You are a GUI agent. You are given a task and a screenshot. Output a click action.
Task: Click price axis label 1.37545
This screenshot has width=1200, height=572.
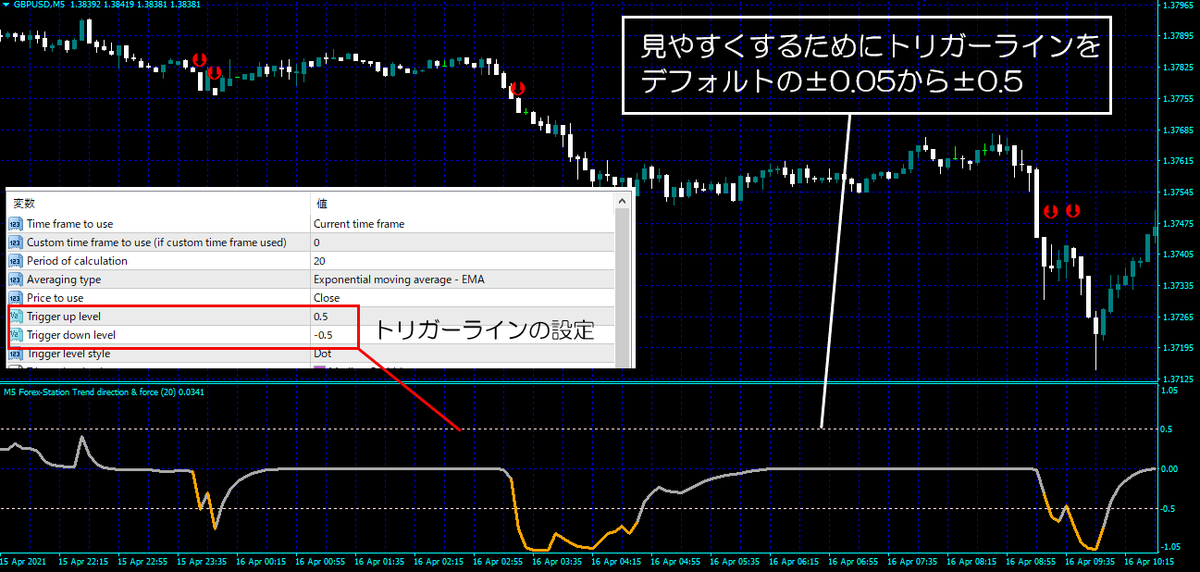pos(1180,192)
